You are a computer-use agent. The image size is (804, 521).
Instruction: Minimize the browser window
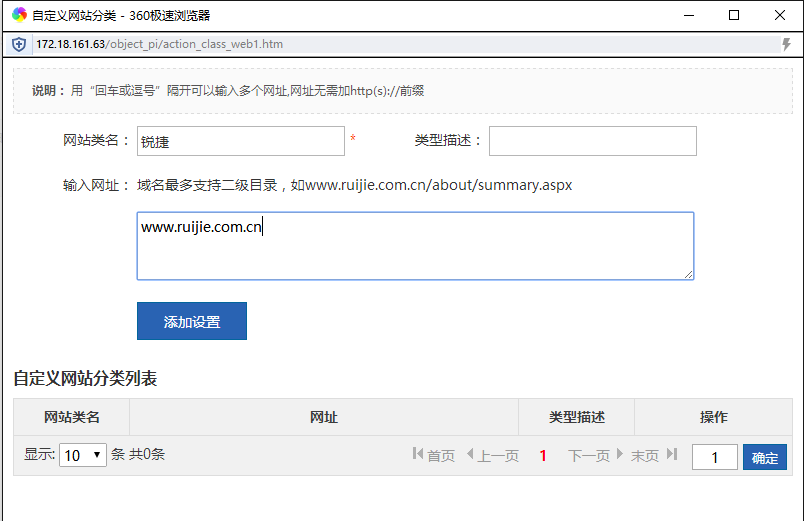(689, 15)
